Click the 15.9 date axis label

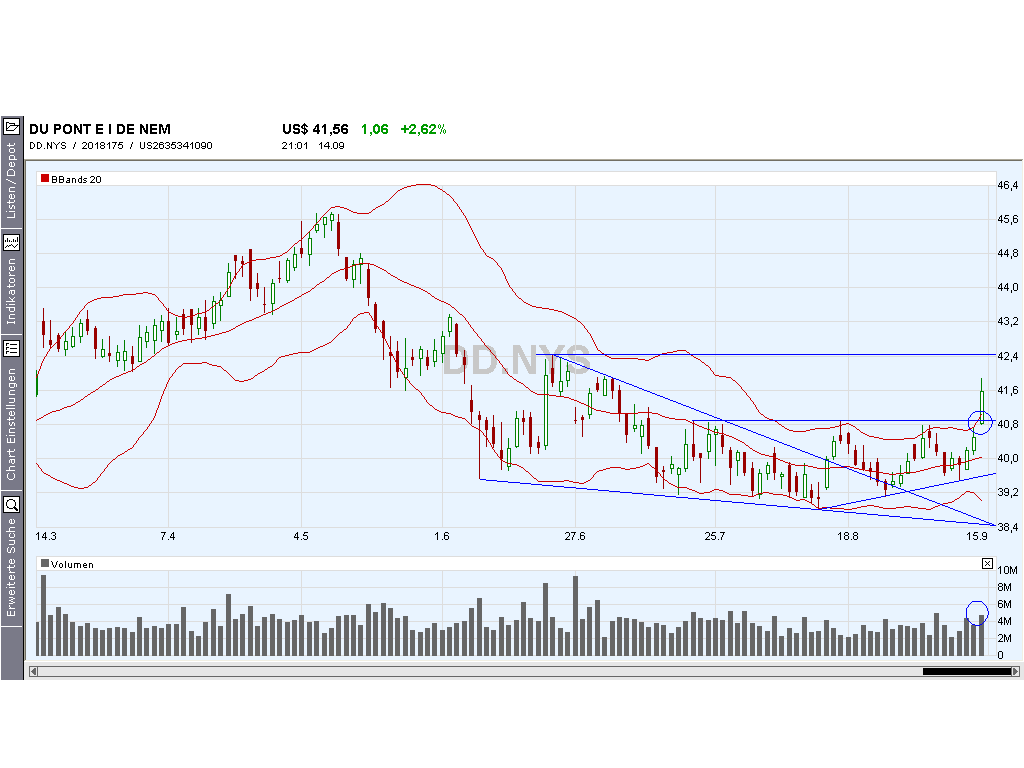click(977, 536)
